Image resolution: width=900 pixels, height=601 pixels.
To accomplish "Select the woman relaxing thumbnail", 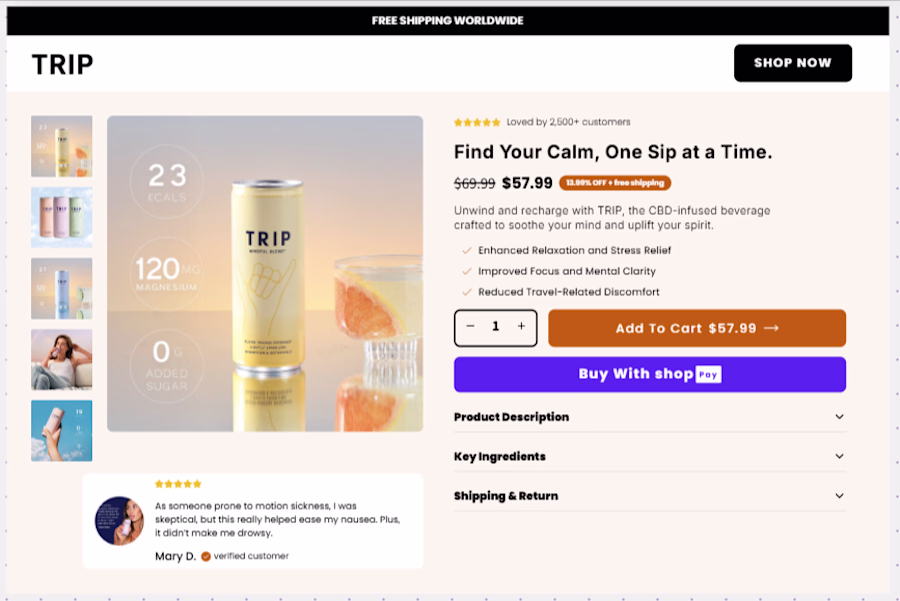I will coord(62,359).
